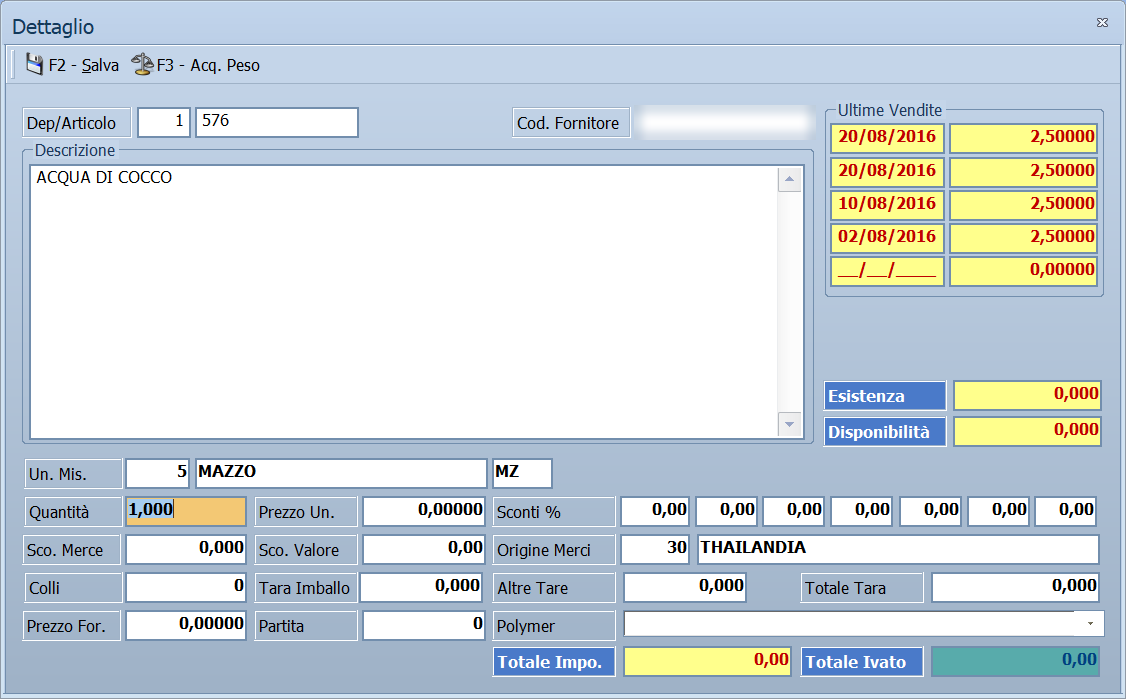1126x699 pixels.
Task: Click the MAZZO unit name field
Action: pyautogui.click(x=341, y=473)
